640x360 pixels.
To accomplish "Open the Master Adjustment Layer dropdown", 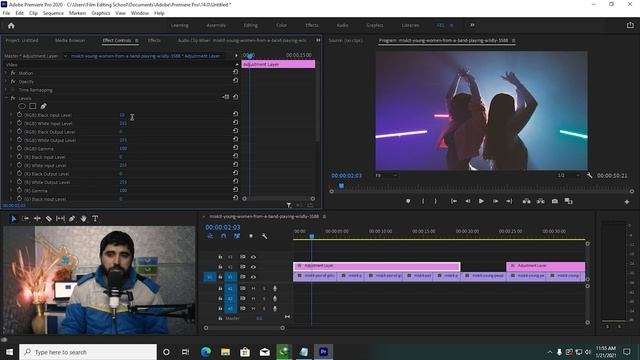I will tap(65, 56).
